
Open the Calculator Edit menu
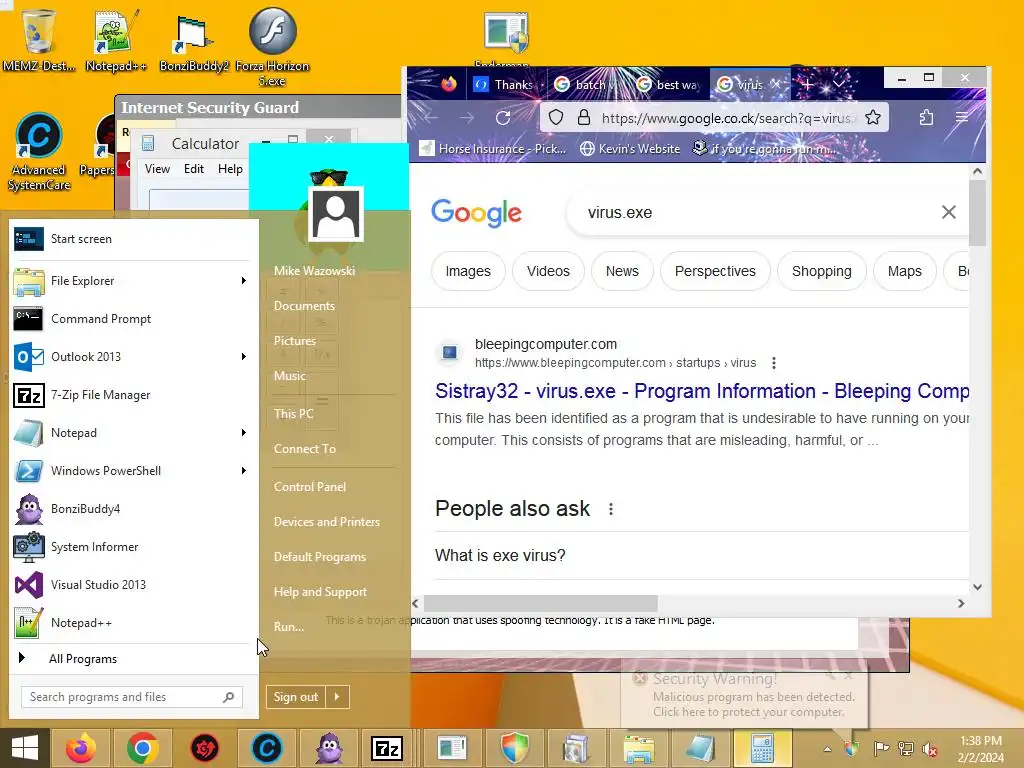(194, 169)
